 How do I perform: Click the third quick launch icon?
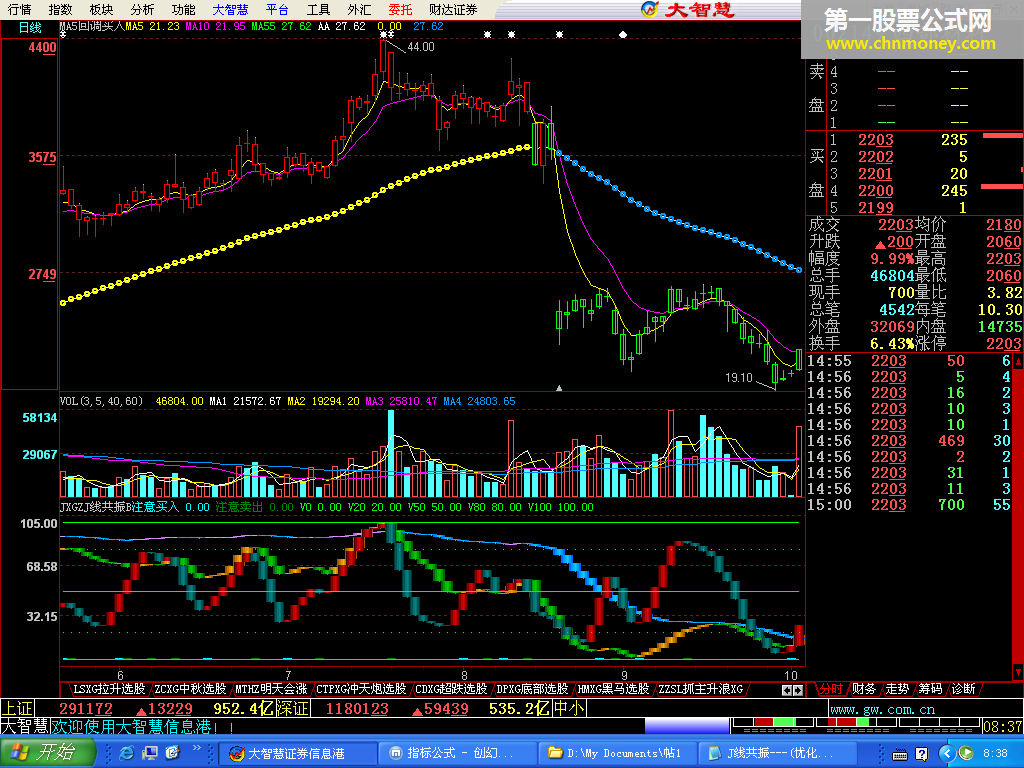pyautogui.click(x=172, y=754)
